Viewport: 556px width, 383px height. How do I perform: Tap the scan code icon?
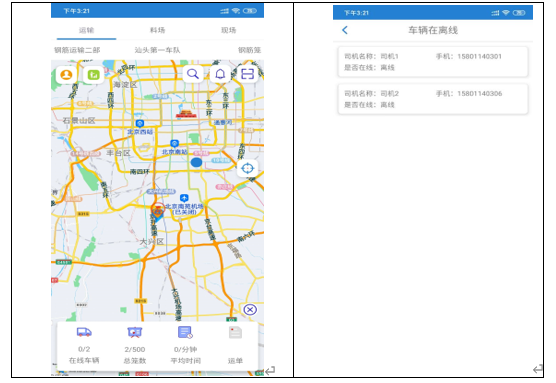point(248,74)
